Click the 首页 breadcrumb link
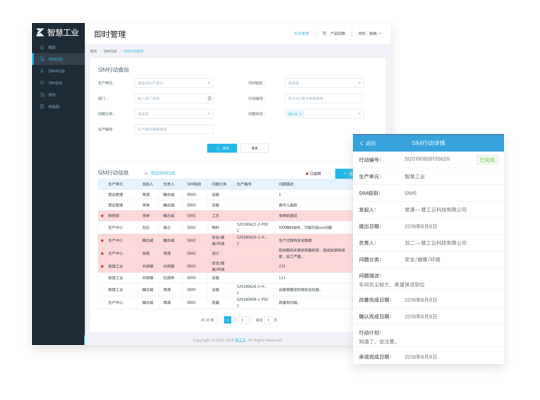Screen dimensions: 540x400 [x=93, y=51]
